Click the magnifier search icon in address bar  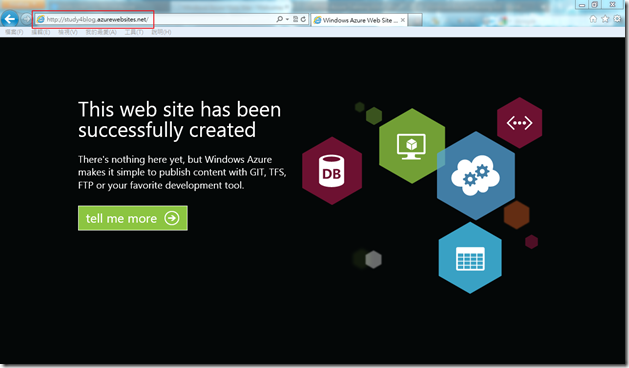pyautogui.click(x=279, y=19)
